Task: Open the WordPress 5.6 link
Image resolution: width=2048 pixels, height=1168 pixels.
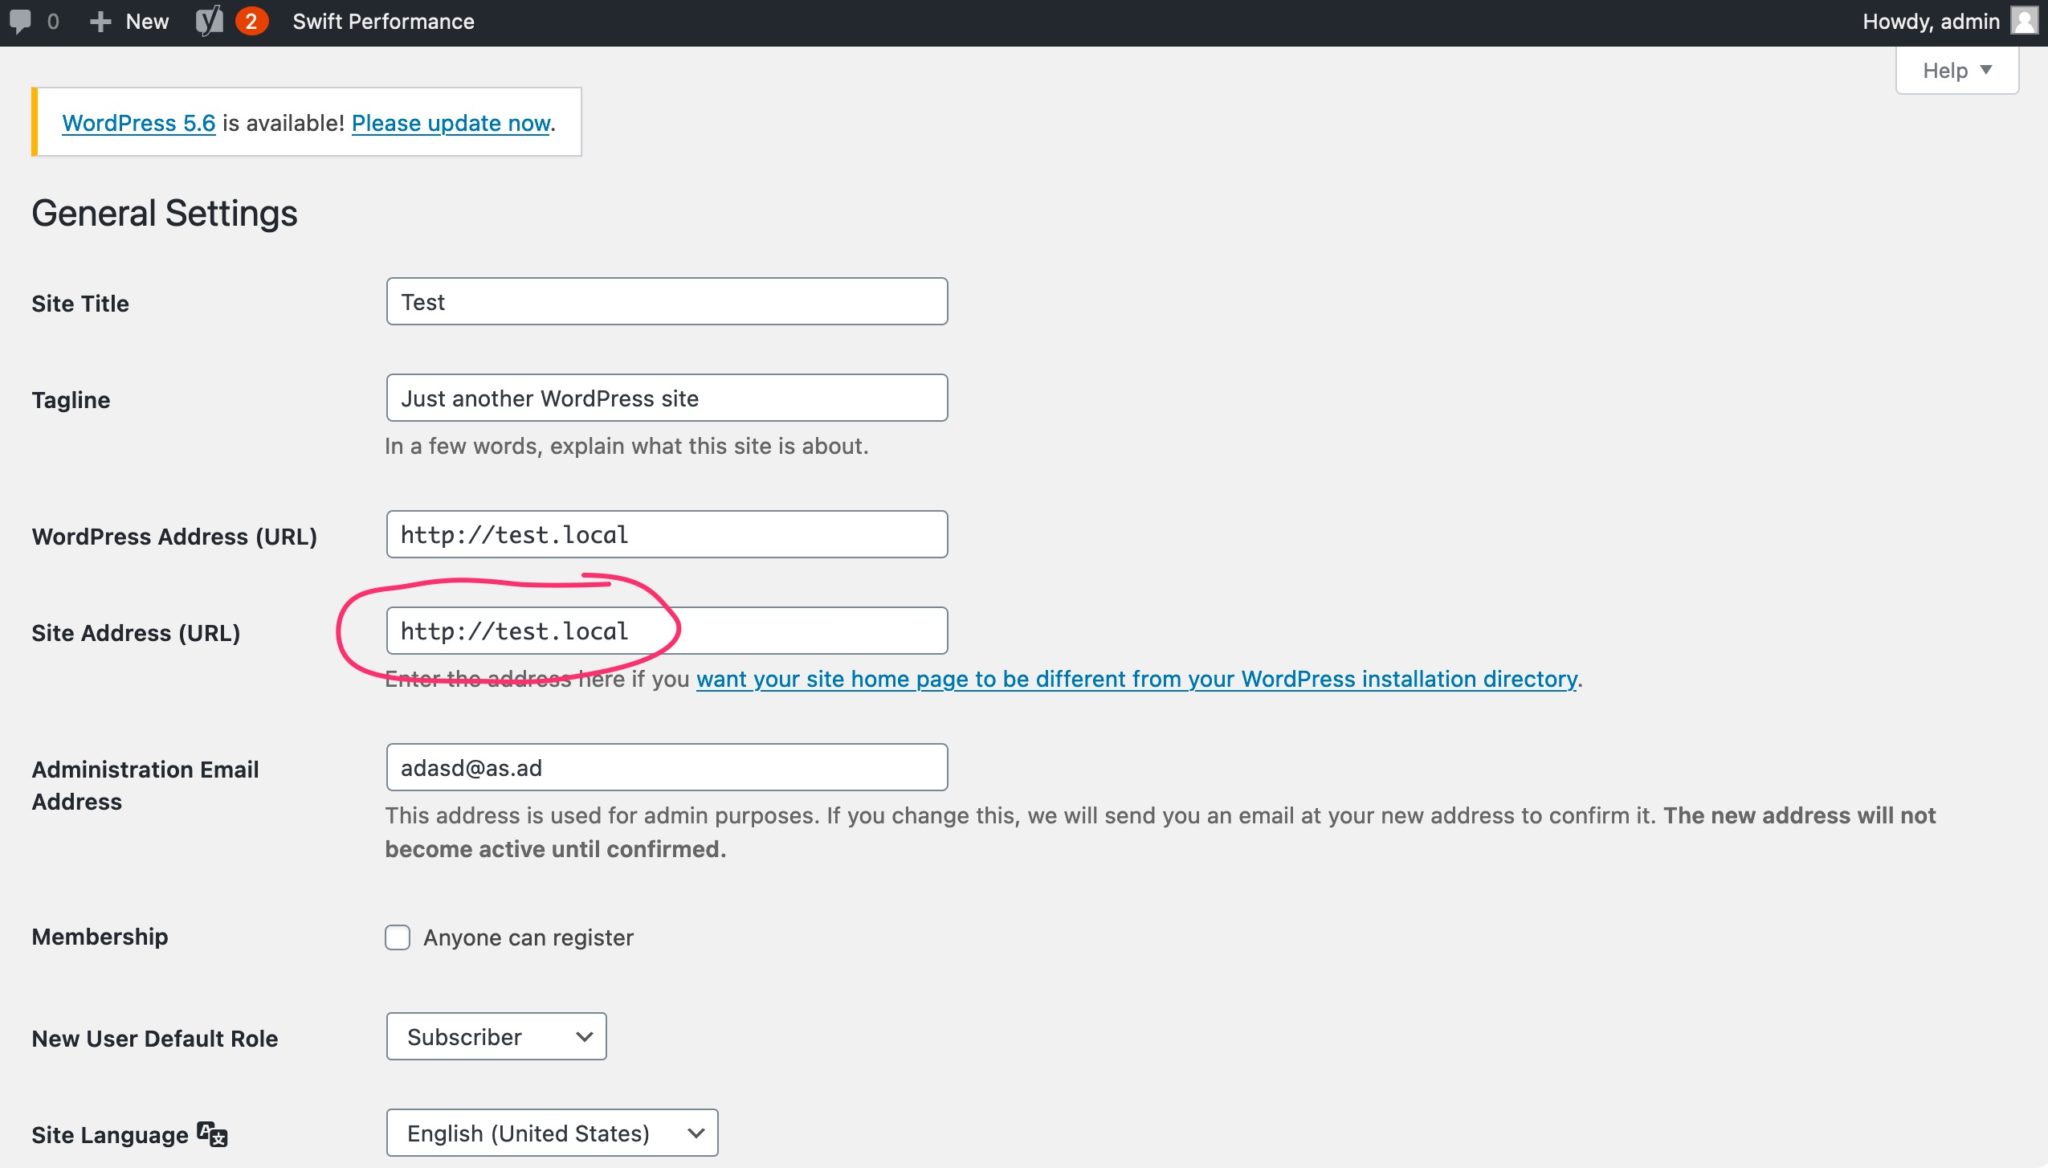Action: [138, 123]
